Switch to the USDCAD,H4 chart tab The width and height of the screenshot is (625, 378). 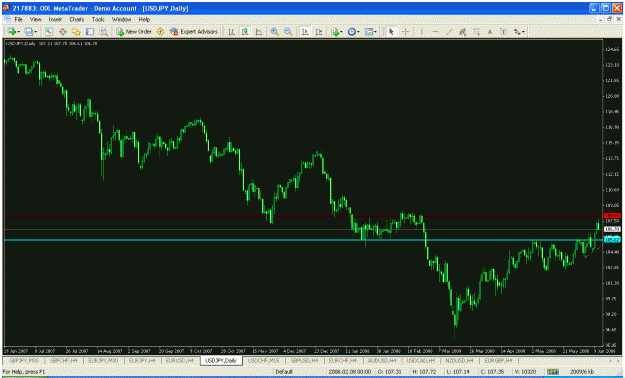[x=420, y=360]
